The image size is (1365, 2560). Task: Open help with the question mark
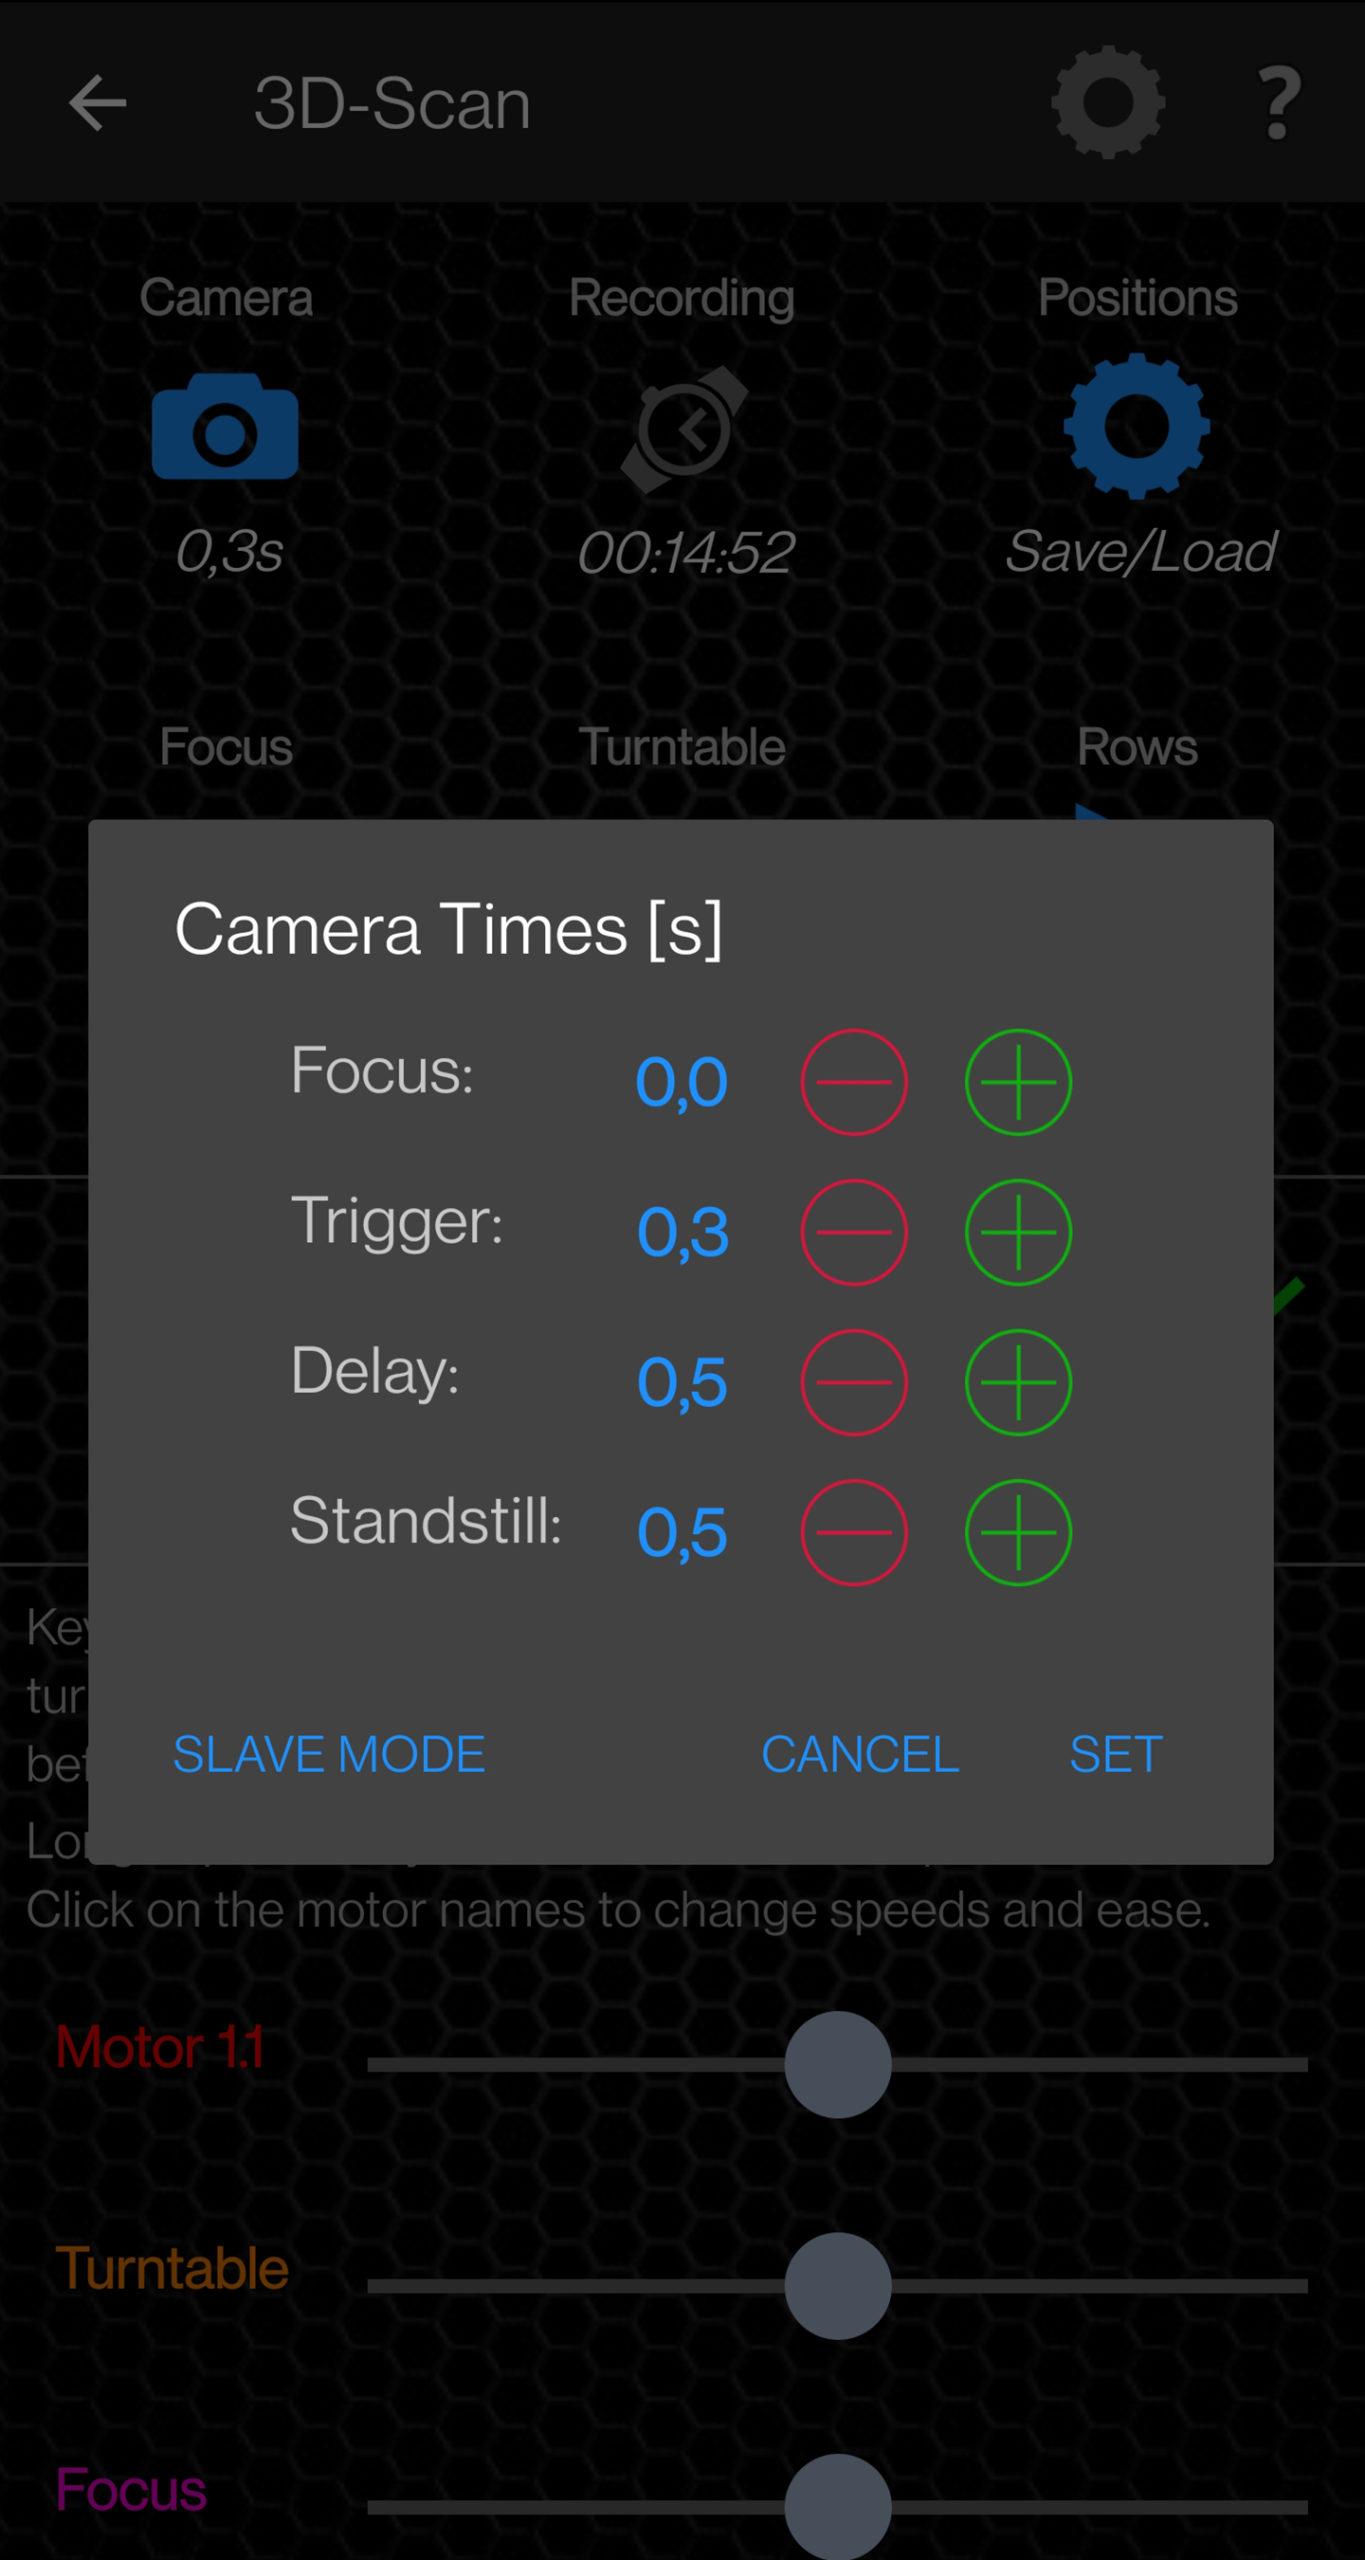1279,103
